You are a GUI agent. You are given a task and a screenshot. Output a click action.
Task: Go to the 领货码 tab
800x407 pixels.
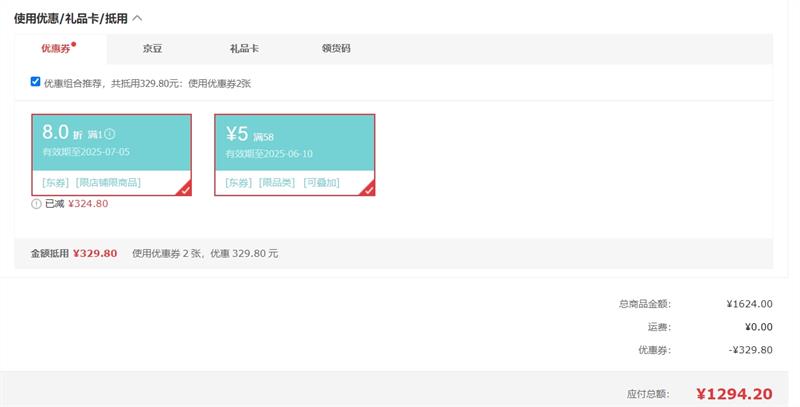point(336,48)
